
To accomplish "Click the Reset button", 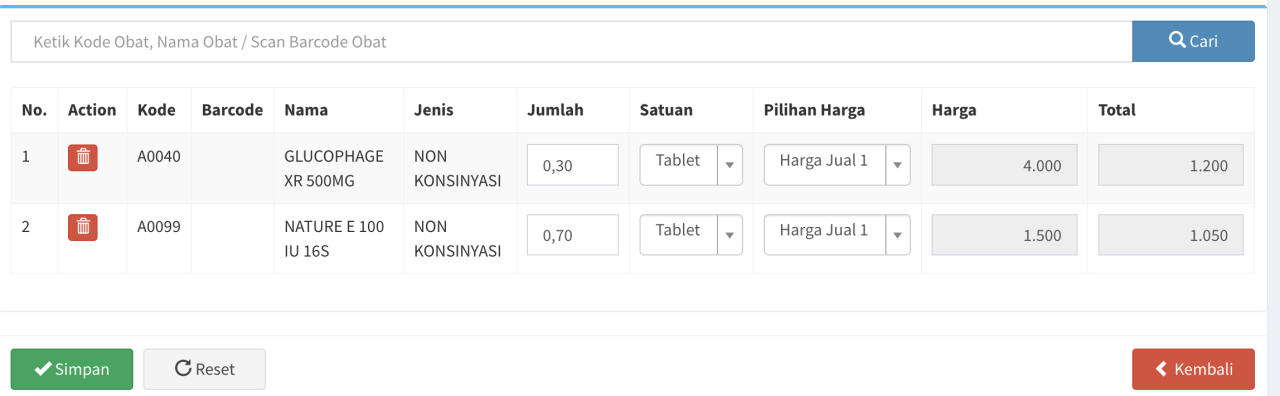I will coord(205,369).
